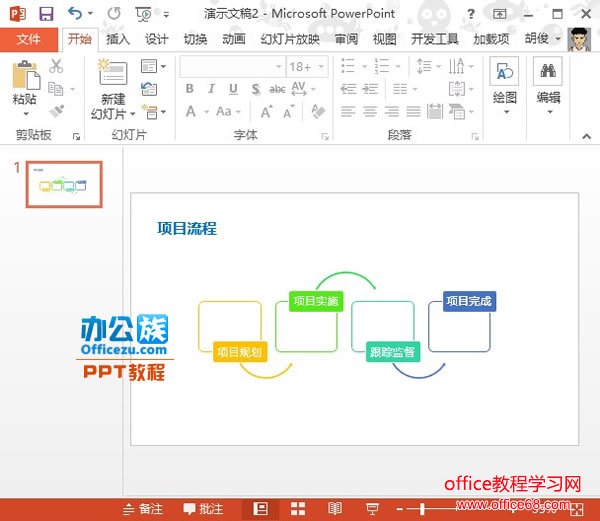Screen dimensions: 600x521
Task: Switch to Insert (插入) tab
Action: [x=117, y=39]
